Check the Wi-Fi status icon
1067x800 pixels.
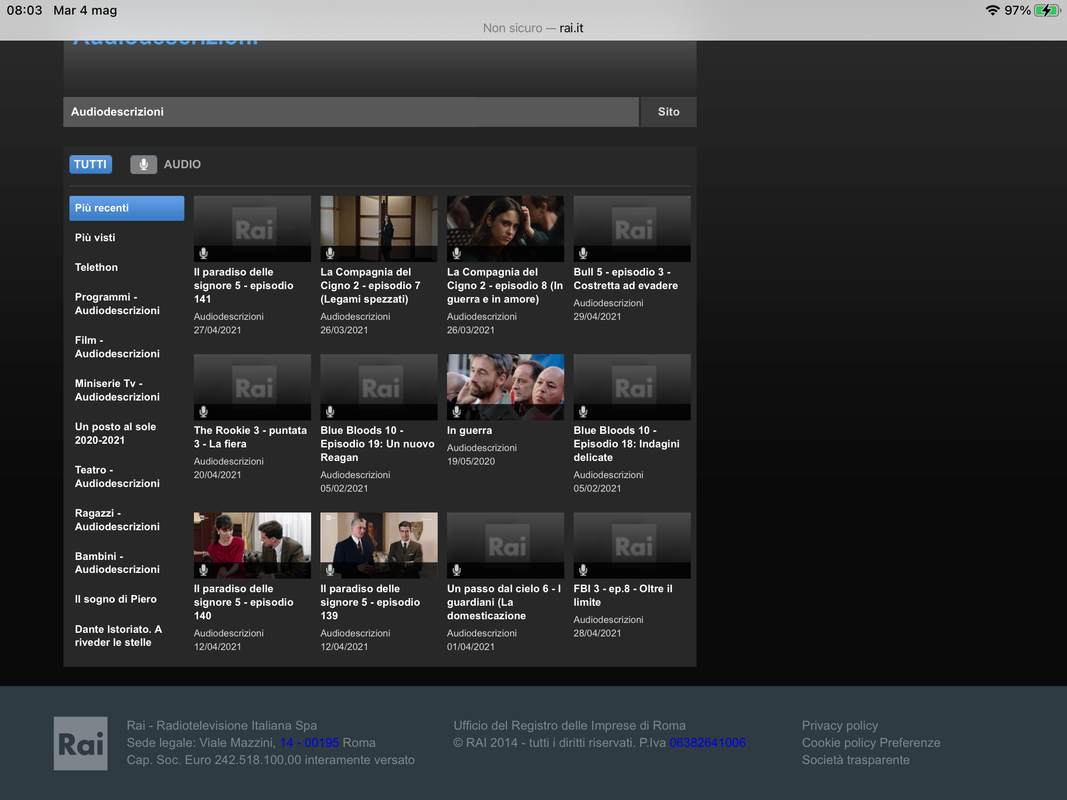(x=992, y=10)
